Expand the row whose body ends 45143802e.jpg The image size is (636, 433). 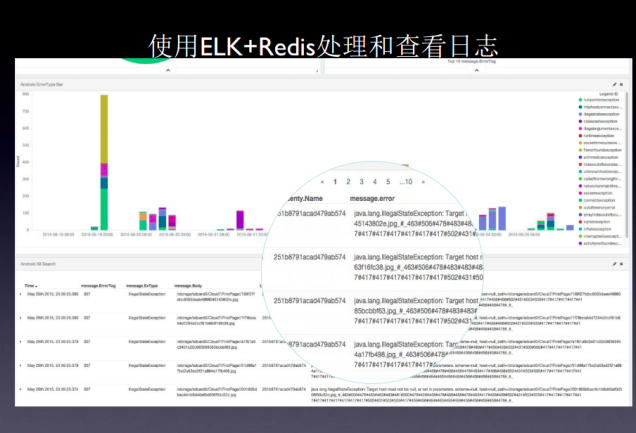[21, 294]
